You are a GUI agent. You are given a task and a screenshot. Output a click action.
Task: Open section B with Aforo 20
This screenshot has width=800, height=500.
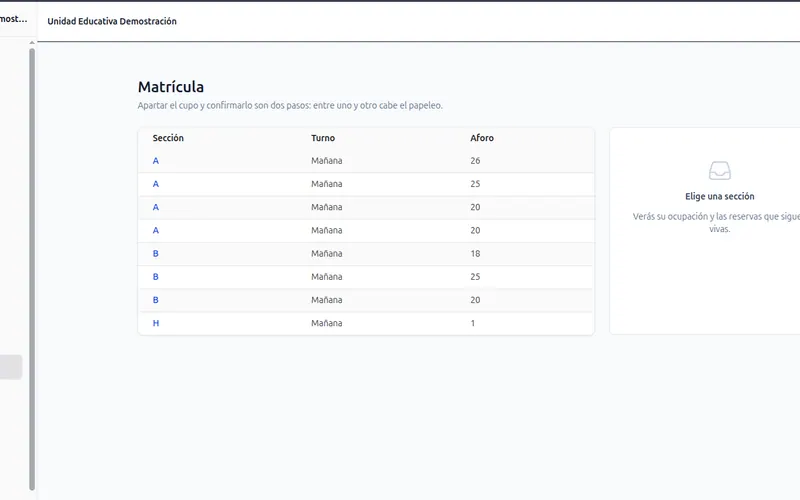click(156, 300)
